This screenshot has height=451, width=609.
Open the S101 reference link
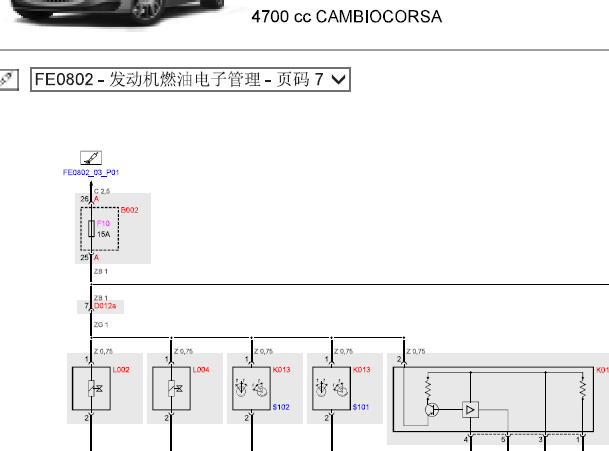click(x=361, y=407)
